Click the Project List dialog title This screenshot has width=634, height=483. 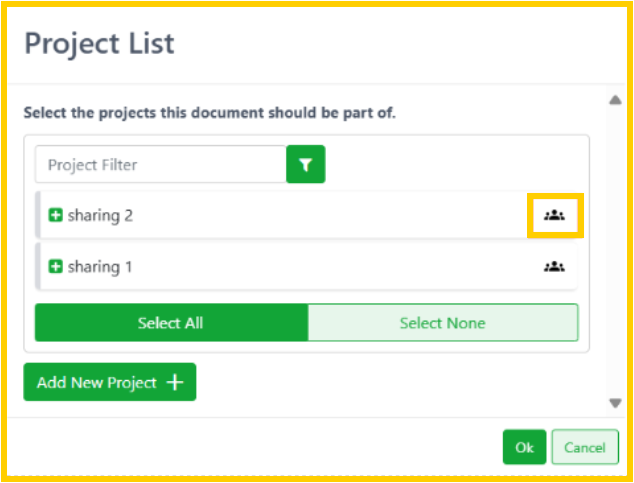99,43
